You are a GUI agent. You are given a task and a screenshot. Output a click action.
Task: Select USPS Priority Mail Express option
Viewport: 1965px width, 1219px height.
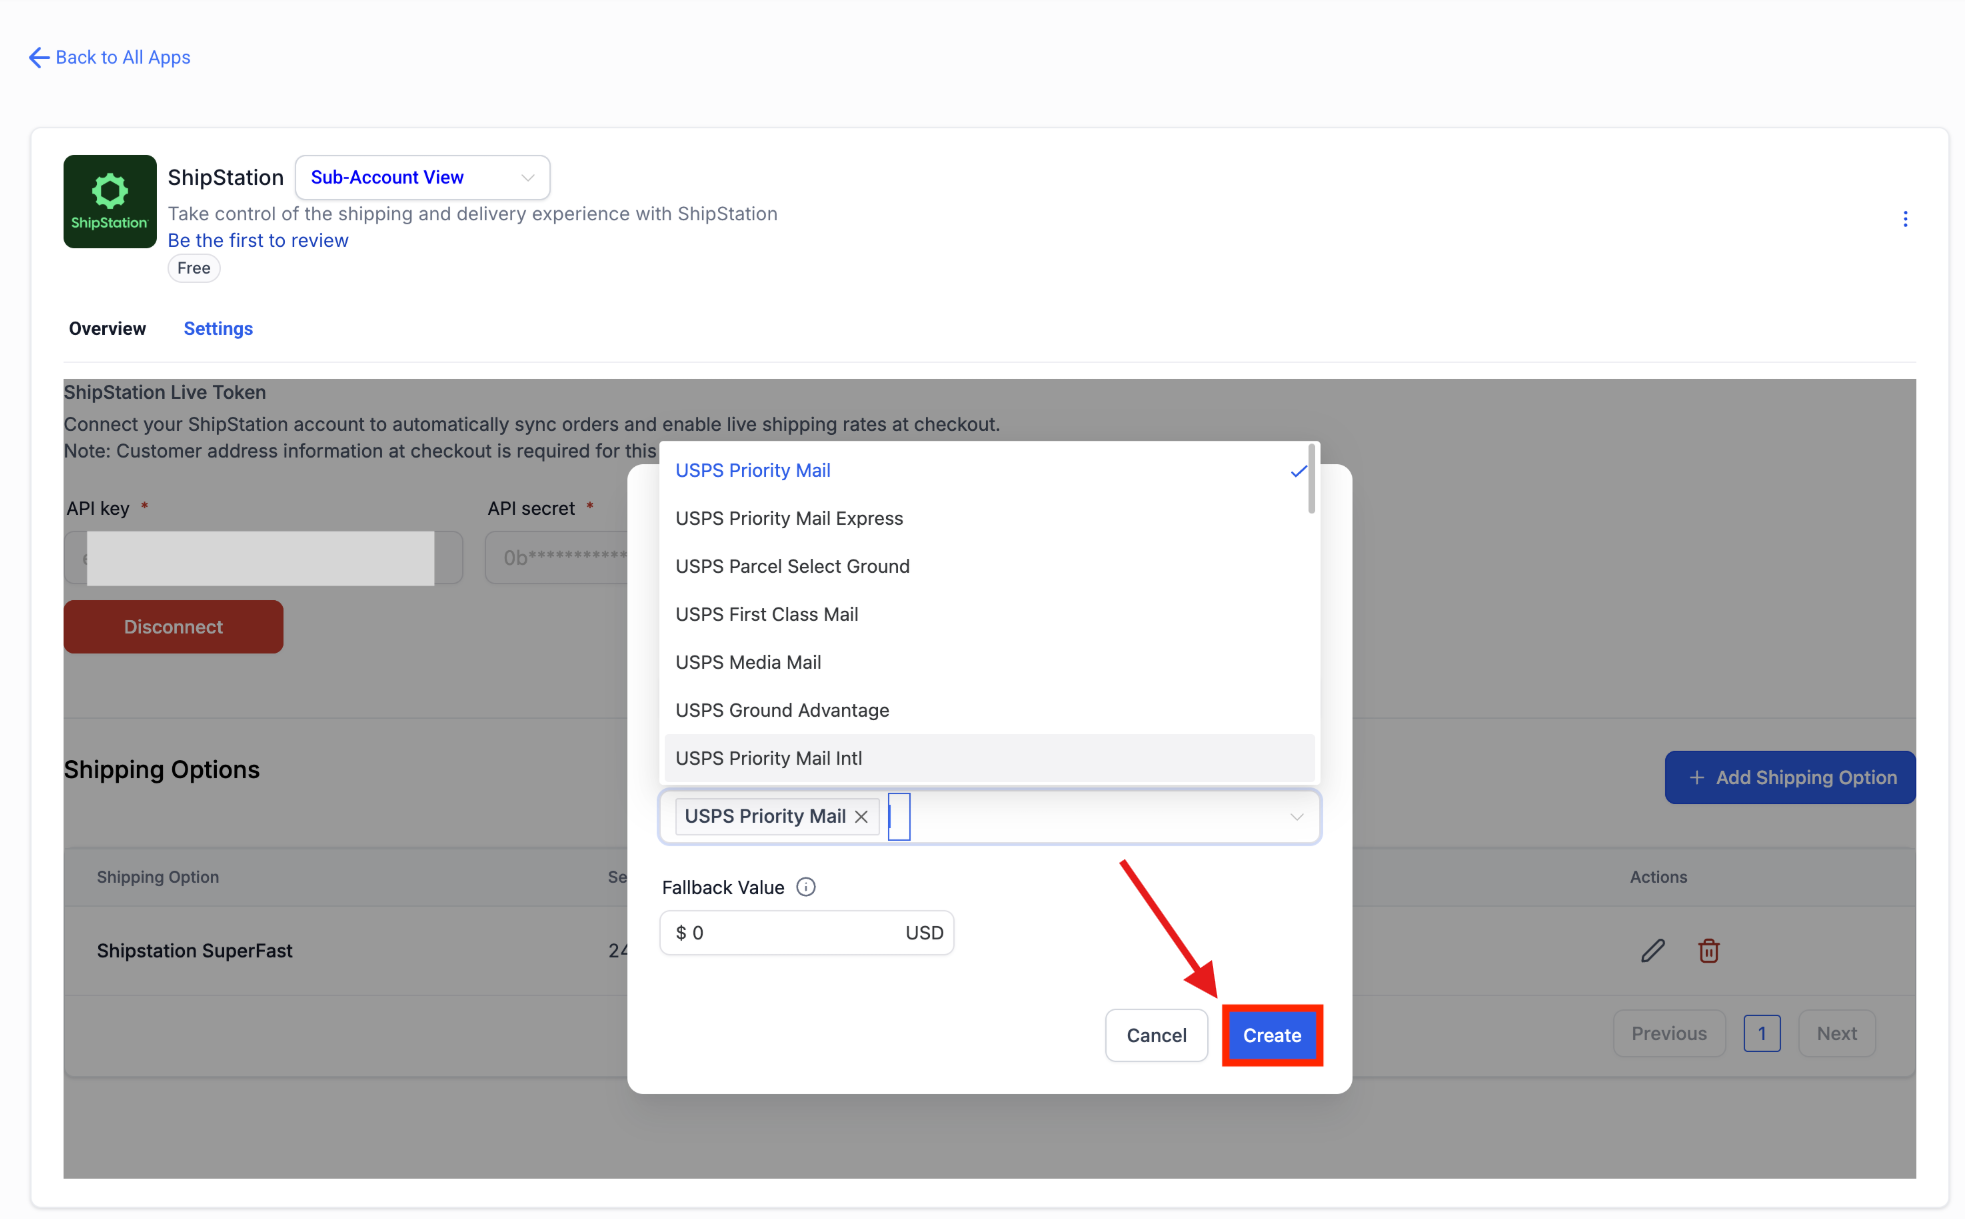[x=789, y=519]
